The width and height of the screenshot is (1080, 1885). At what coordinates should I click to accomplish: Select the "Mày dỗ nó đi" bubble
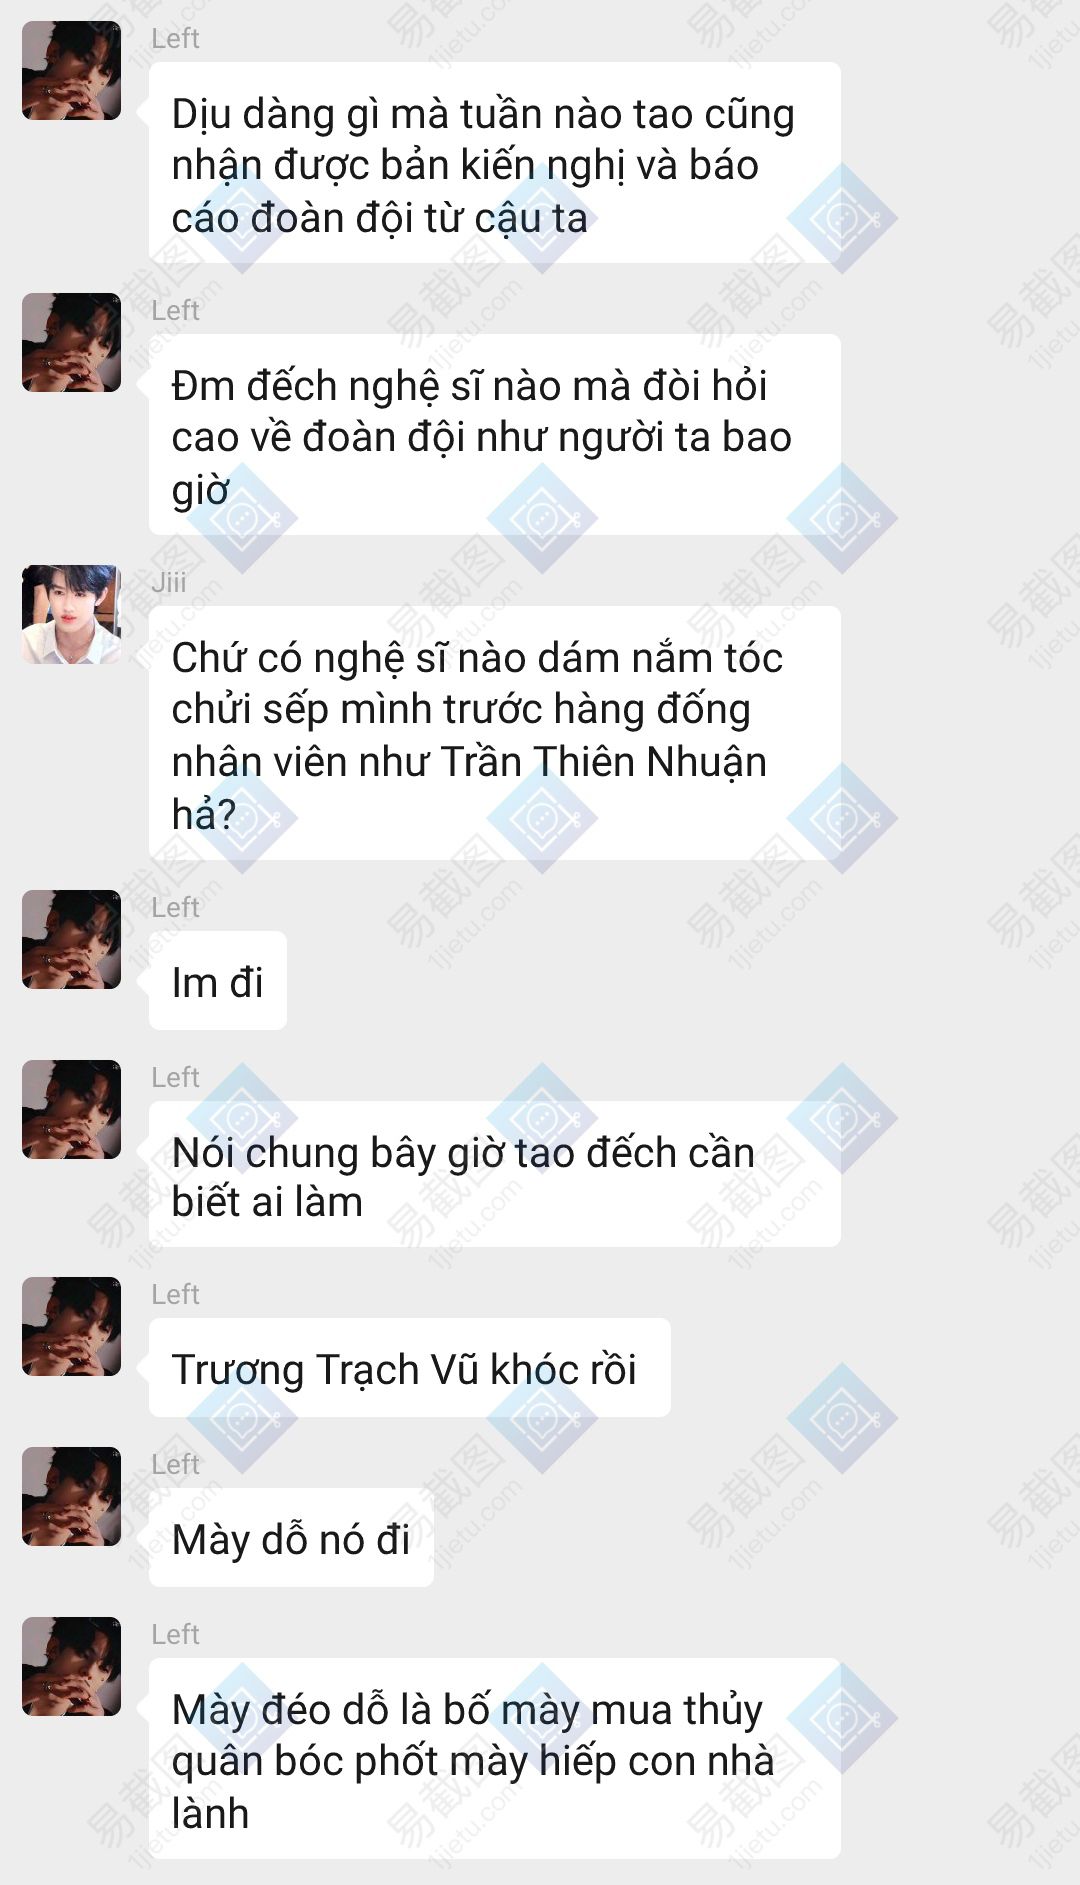291,1537
